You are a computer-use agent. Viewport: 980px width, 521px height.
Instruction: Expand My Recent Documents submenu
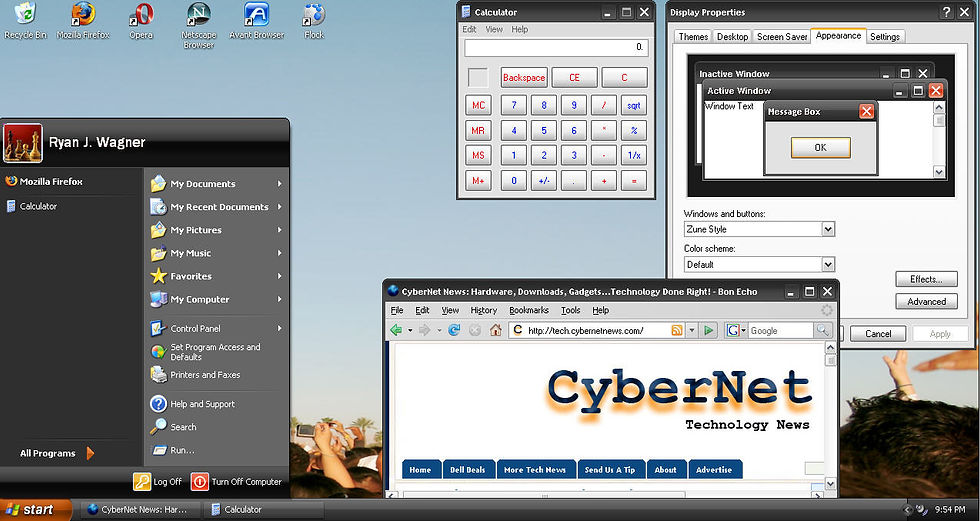click(279, 207)
